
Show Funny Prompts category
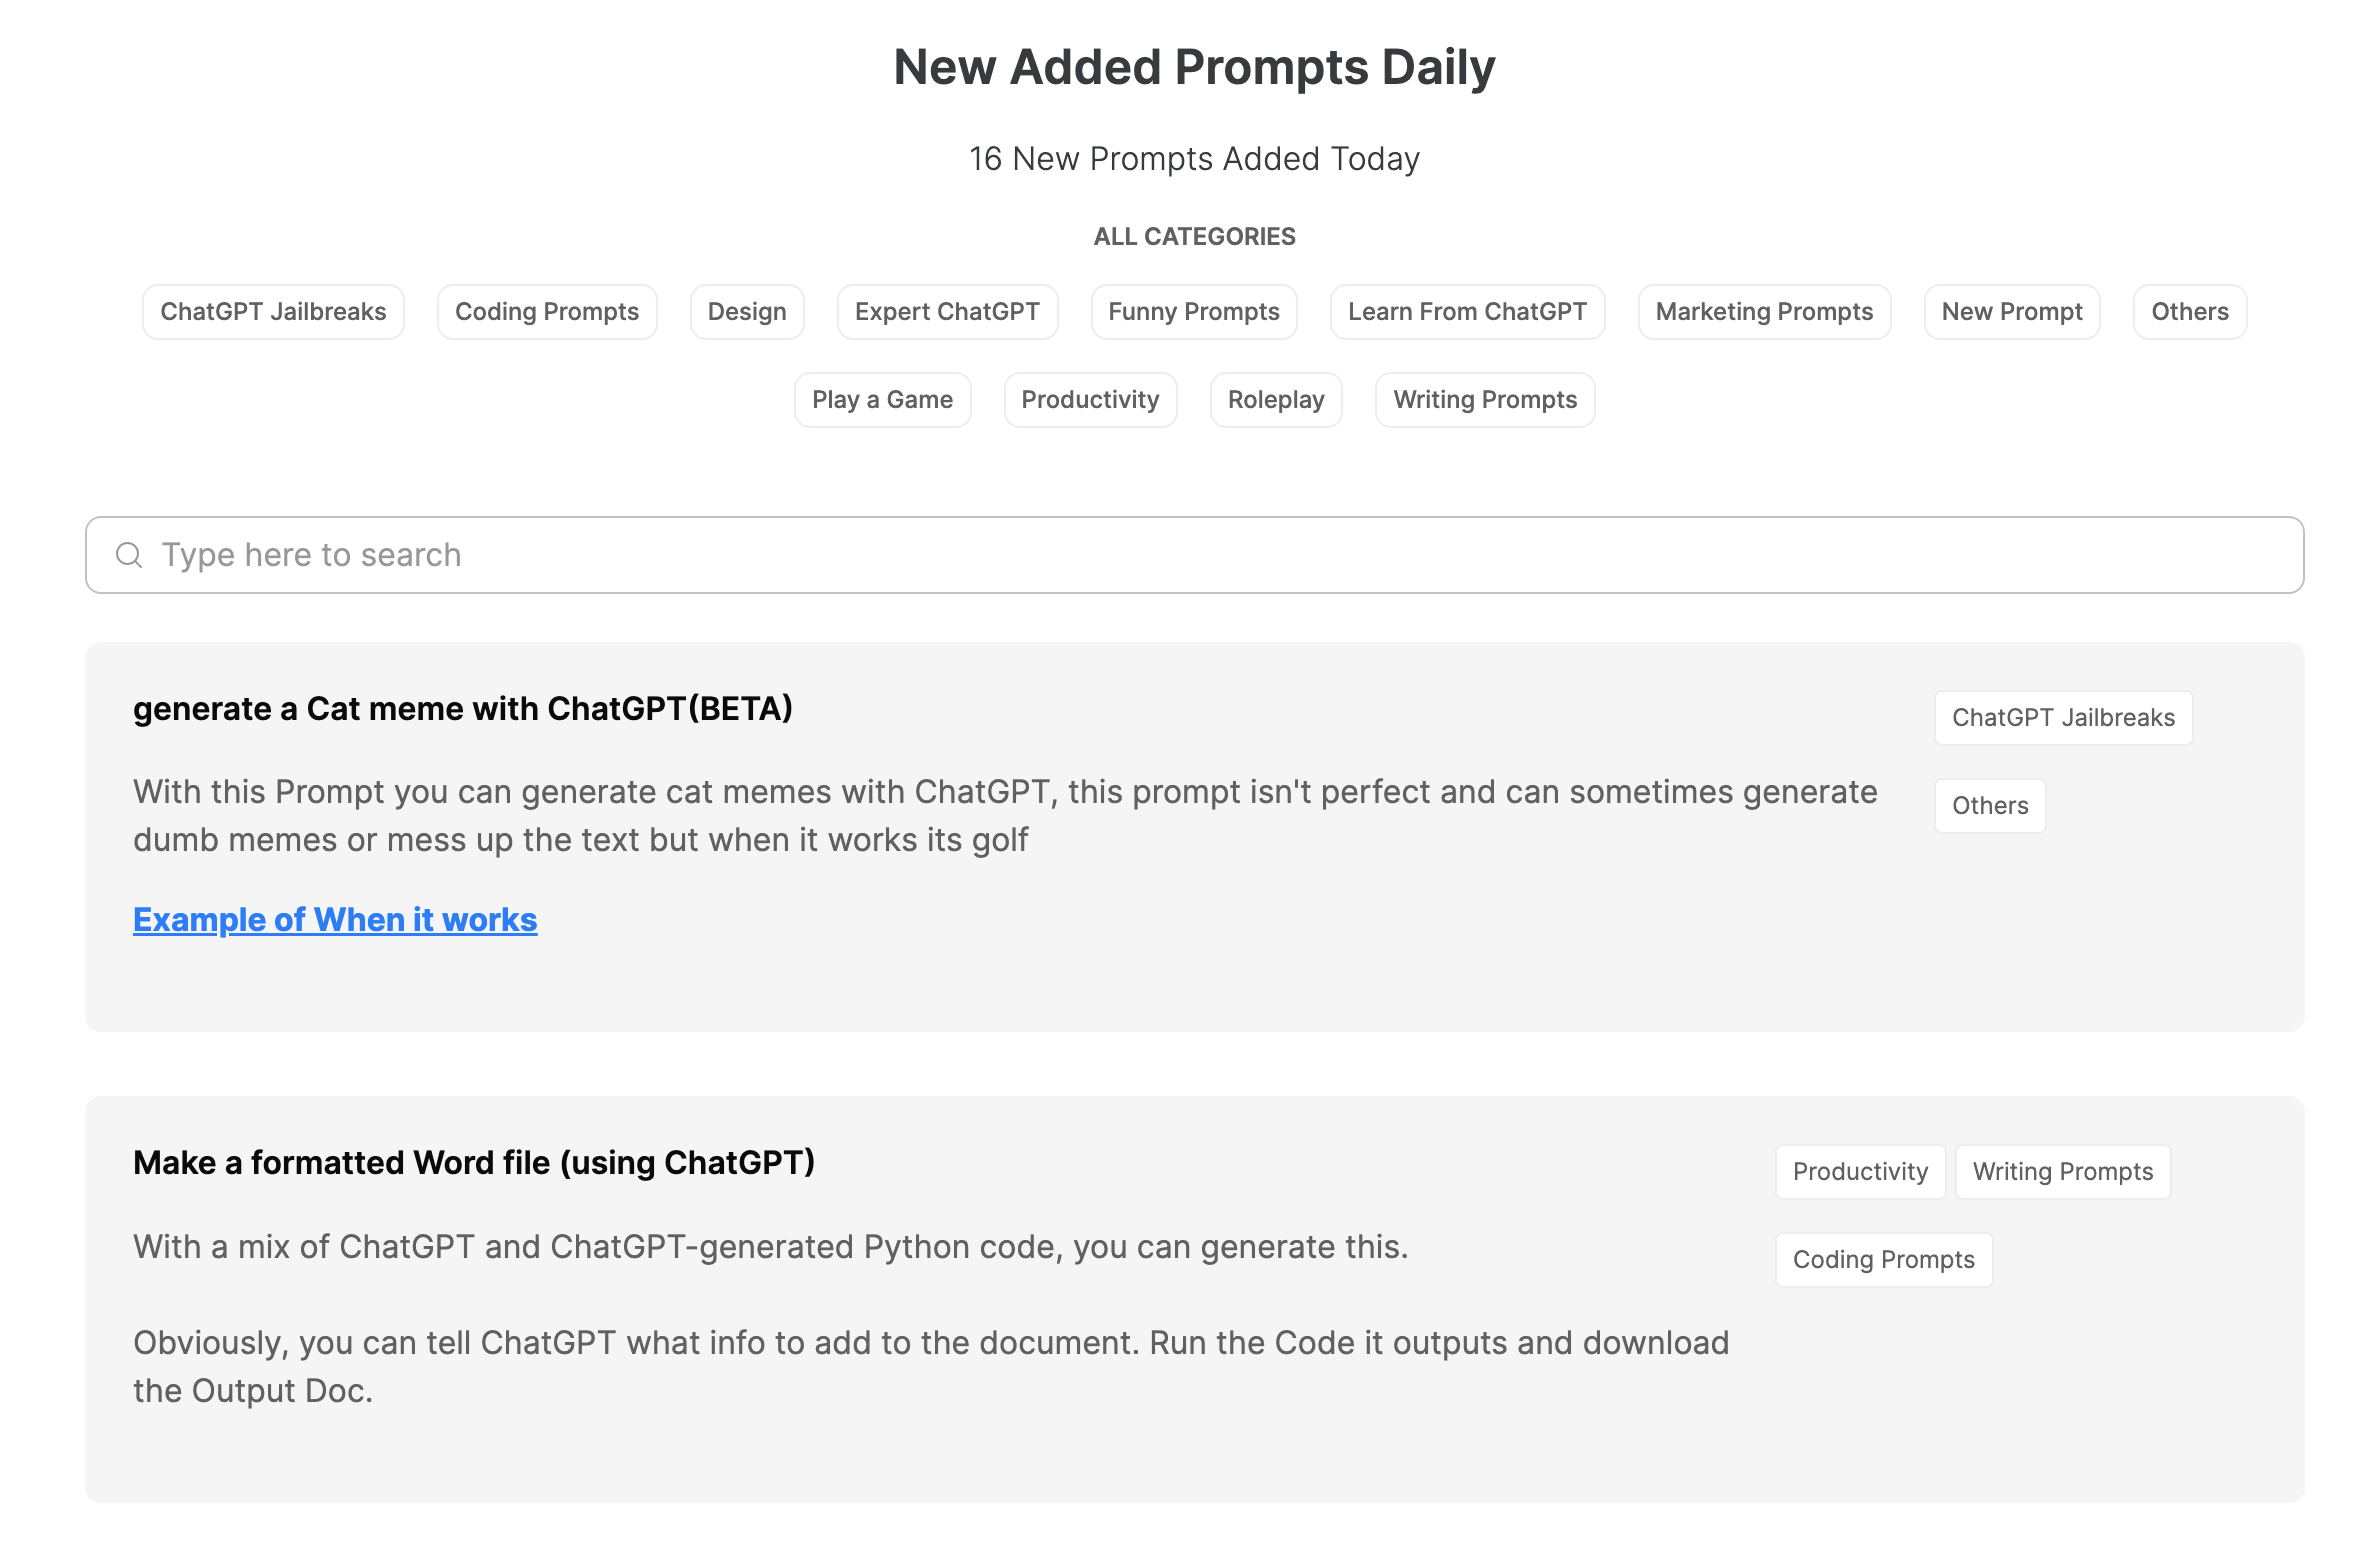[1193, 311]
